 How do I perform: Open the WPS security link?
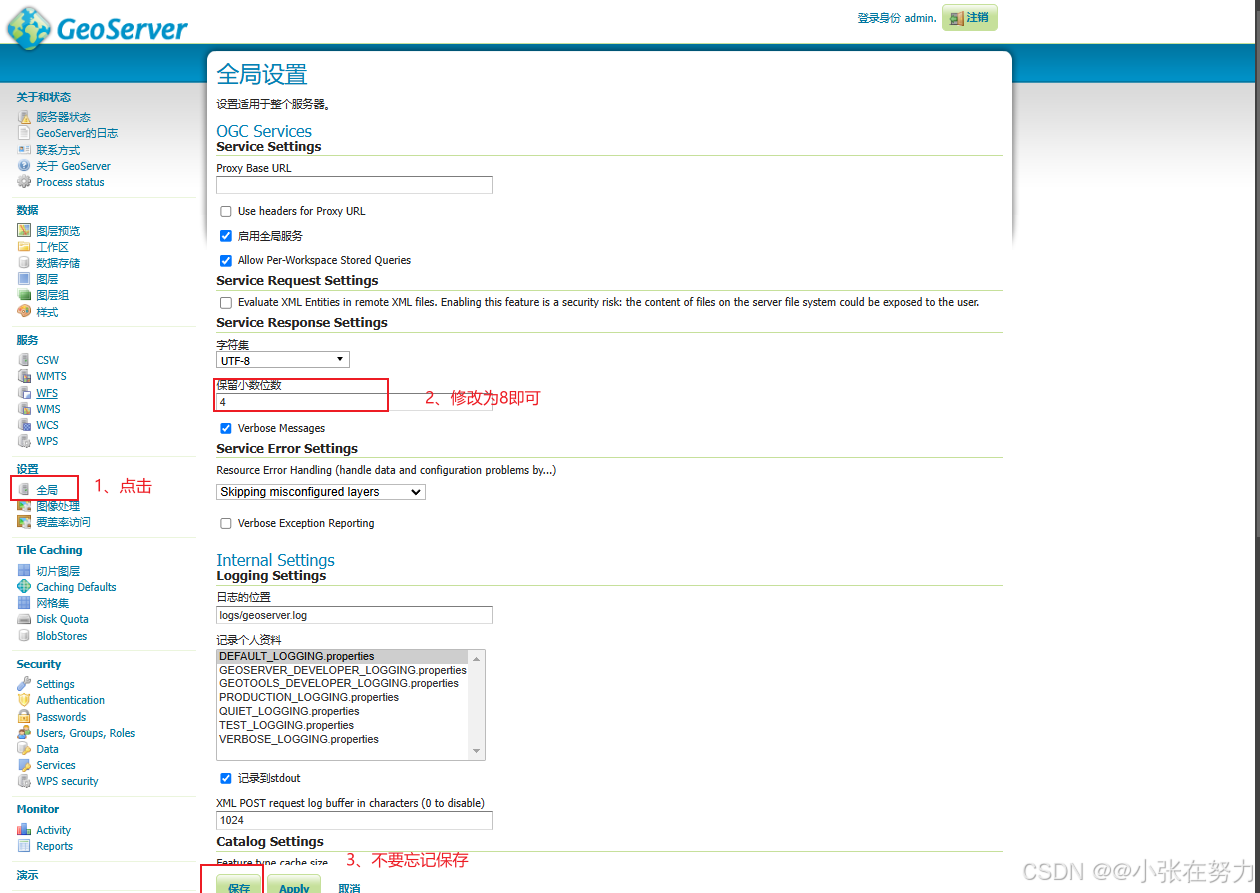coord(67,781)
